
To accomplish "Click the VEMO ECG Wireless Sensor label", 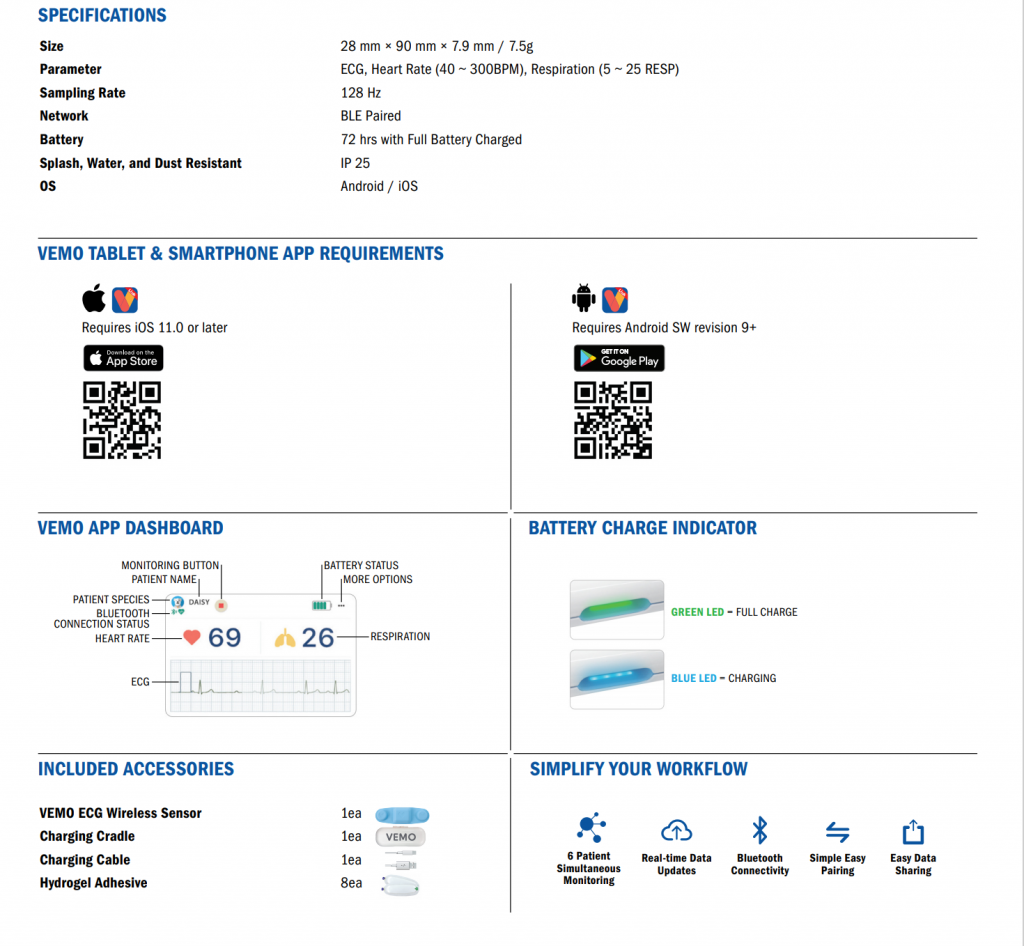I will pos(120,813).
